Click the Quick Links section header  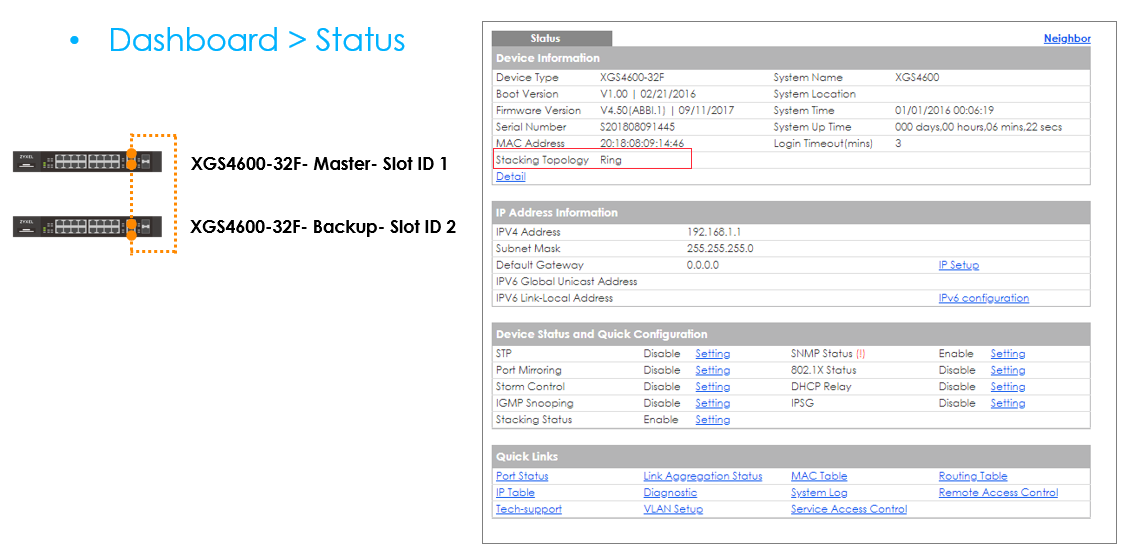pos(791,456)
